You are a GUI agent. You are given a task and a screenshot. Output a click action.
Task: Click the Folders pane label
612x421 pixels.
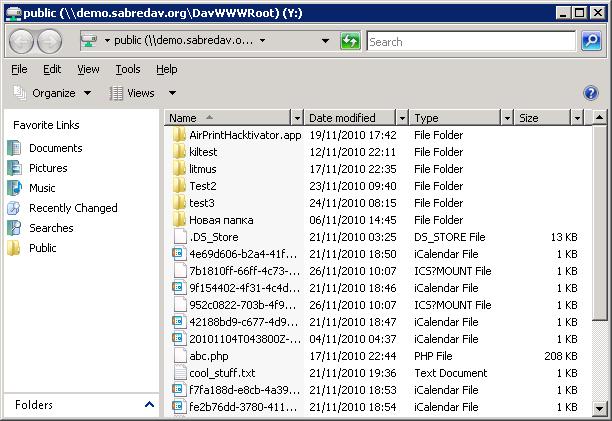34,405
